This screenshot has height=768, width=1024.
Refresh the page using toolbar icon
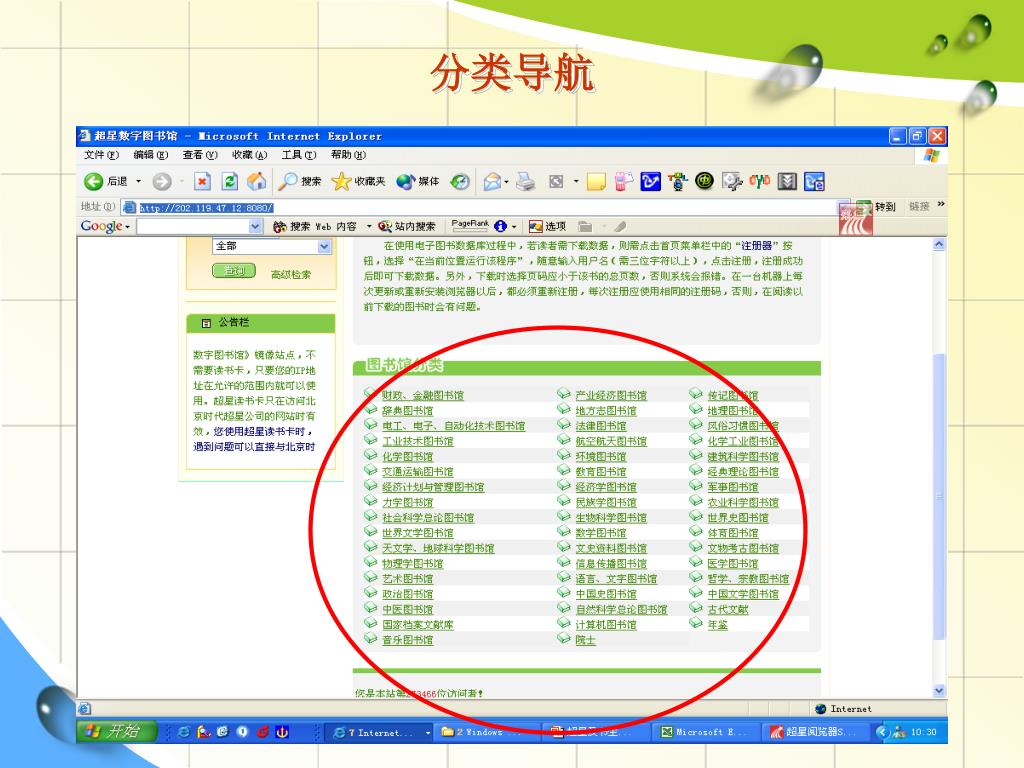point(229,182)
